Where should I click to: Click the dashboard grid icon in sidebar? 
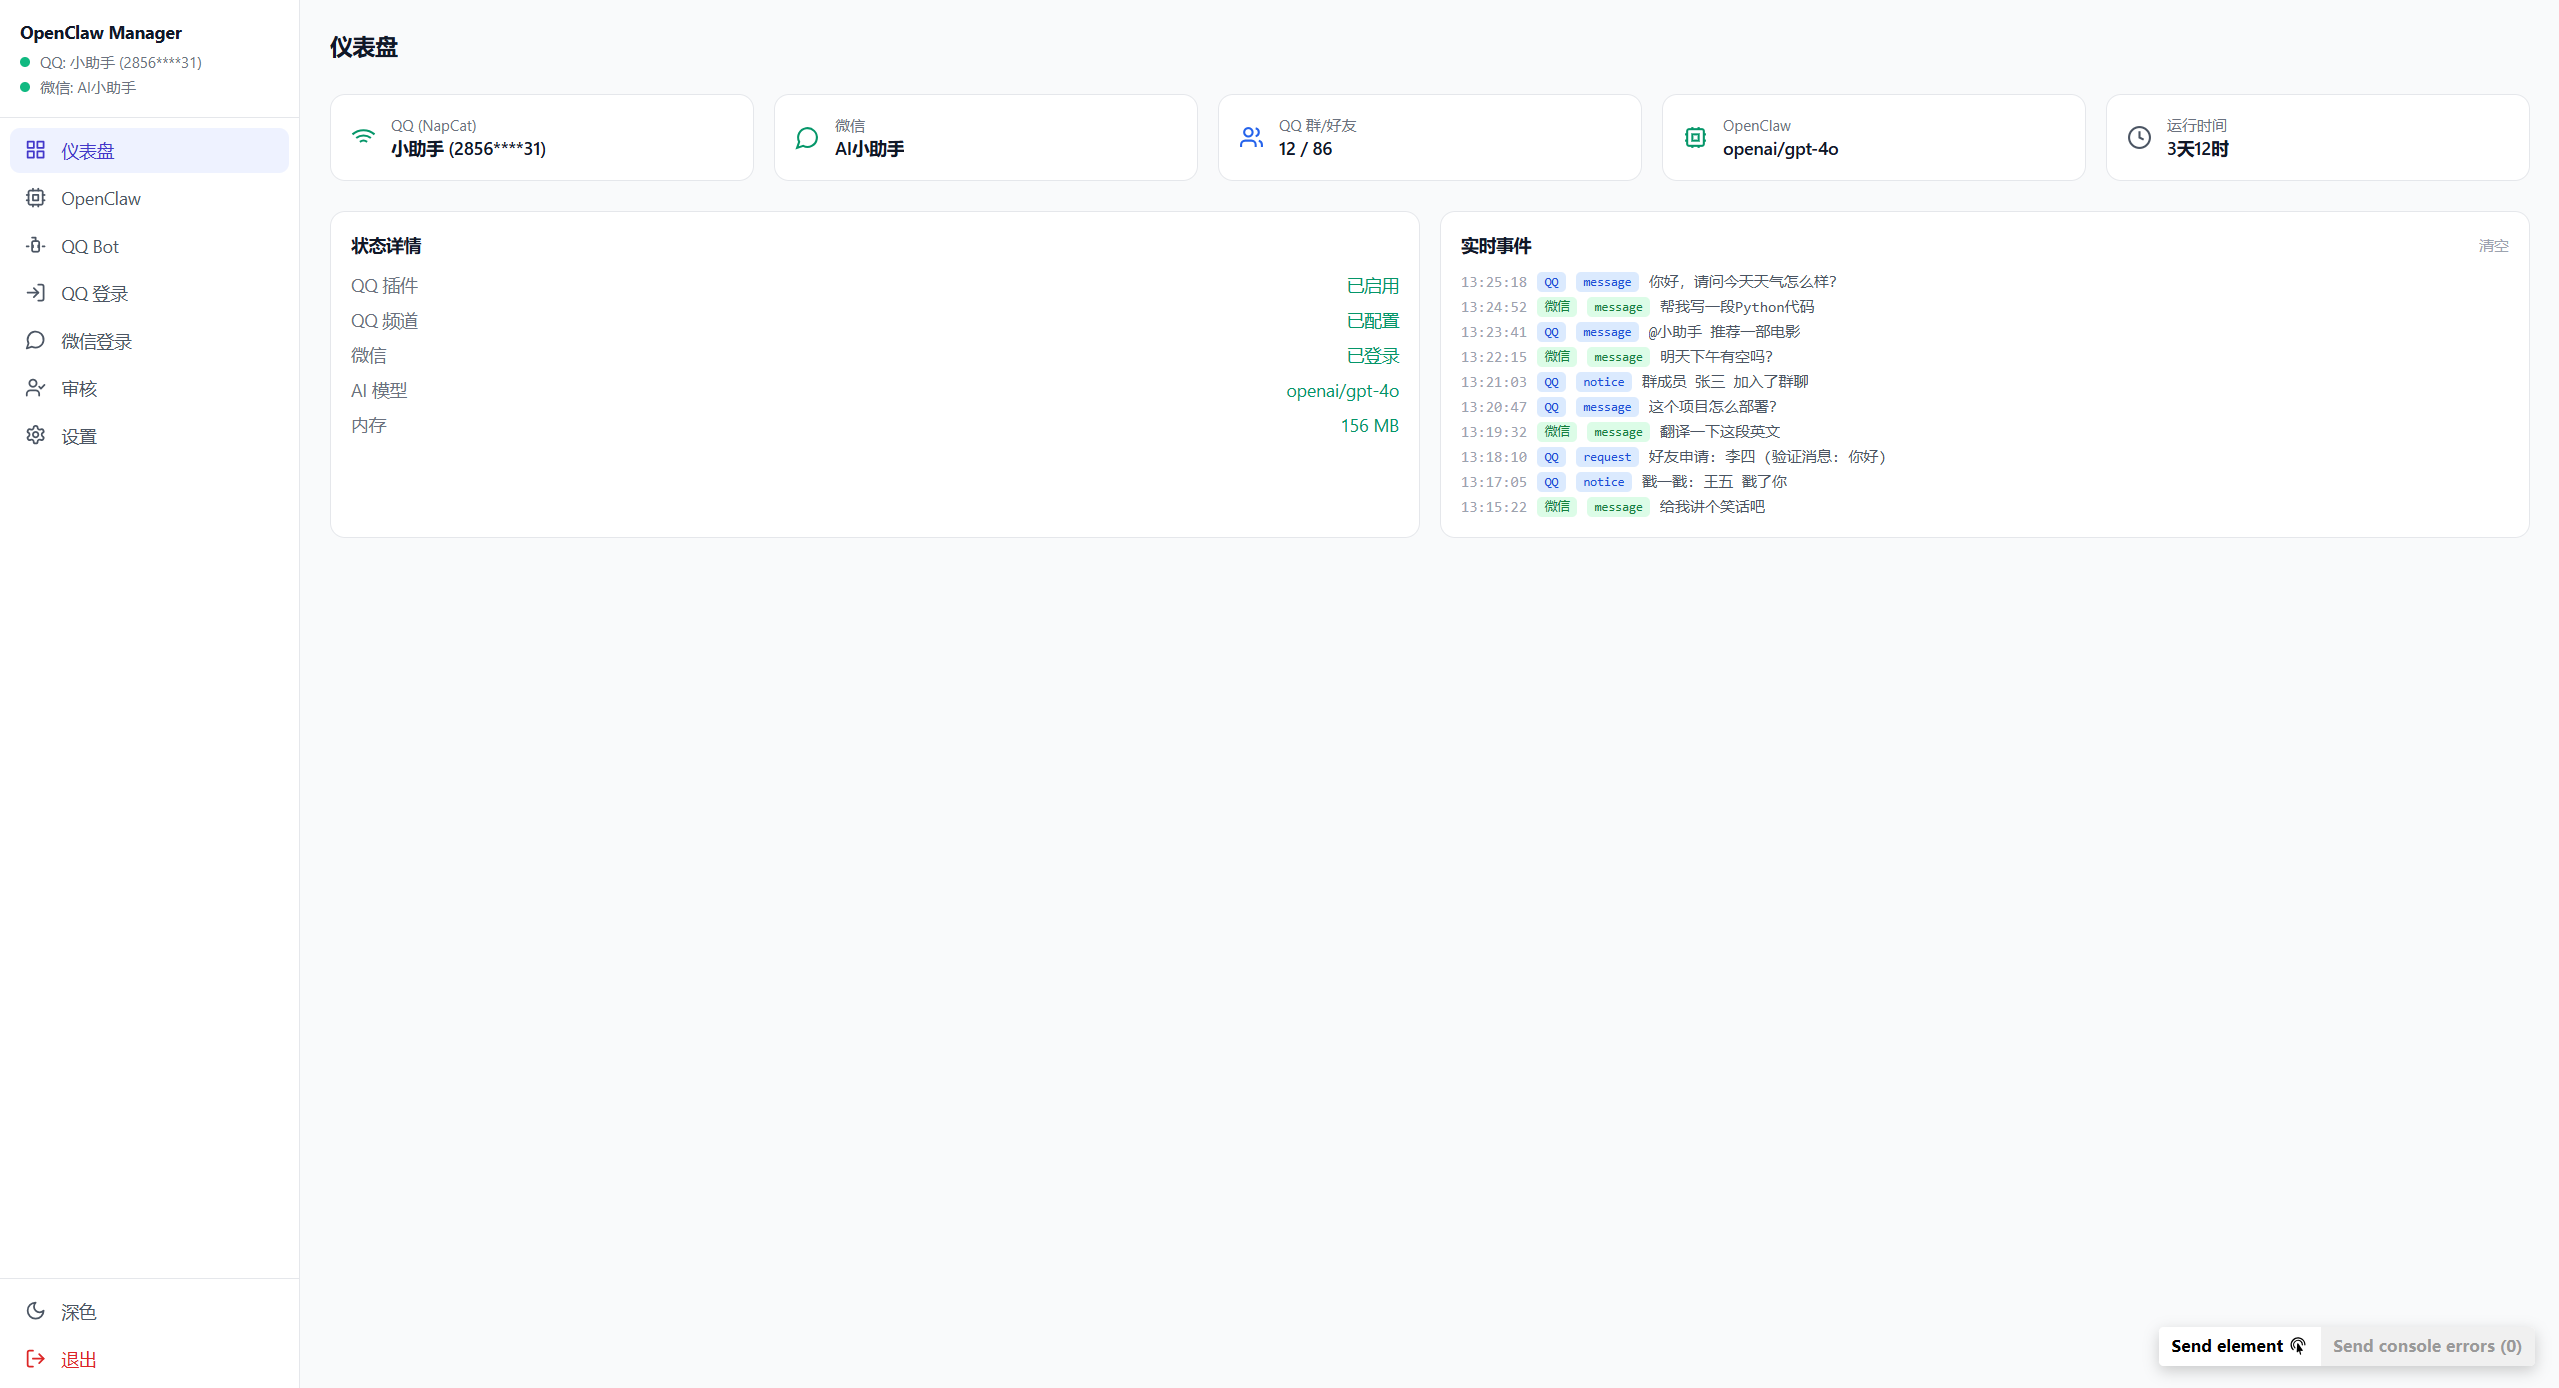[x=36, y=150]
